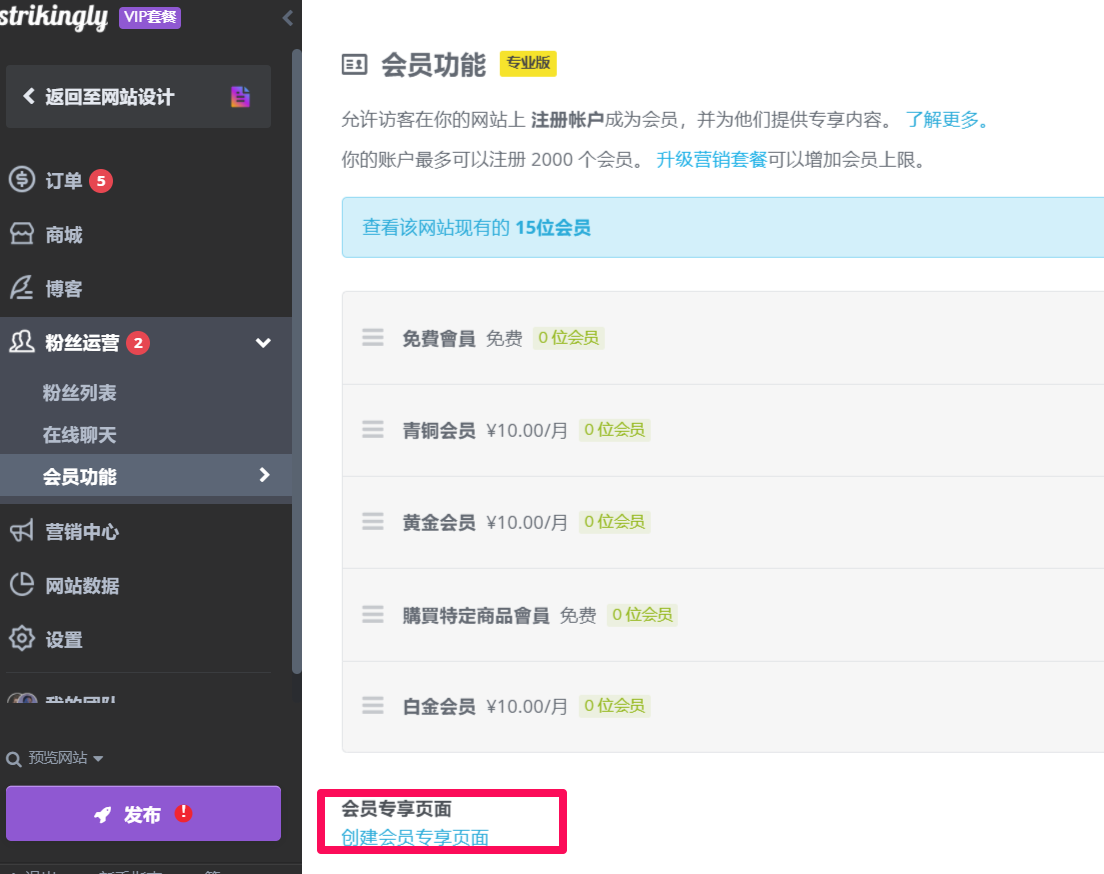This screenshot has width=1104, height=874.
Task: Click the rocket icon on 发布
Action: click(x=103, y=815)
